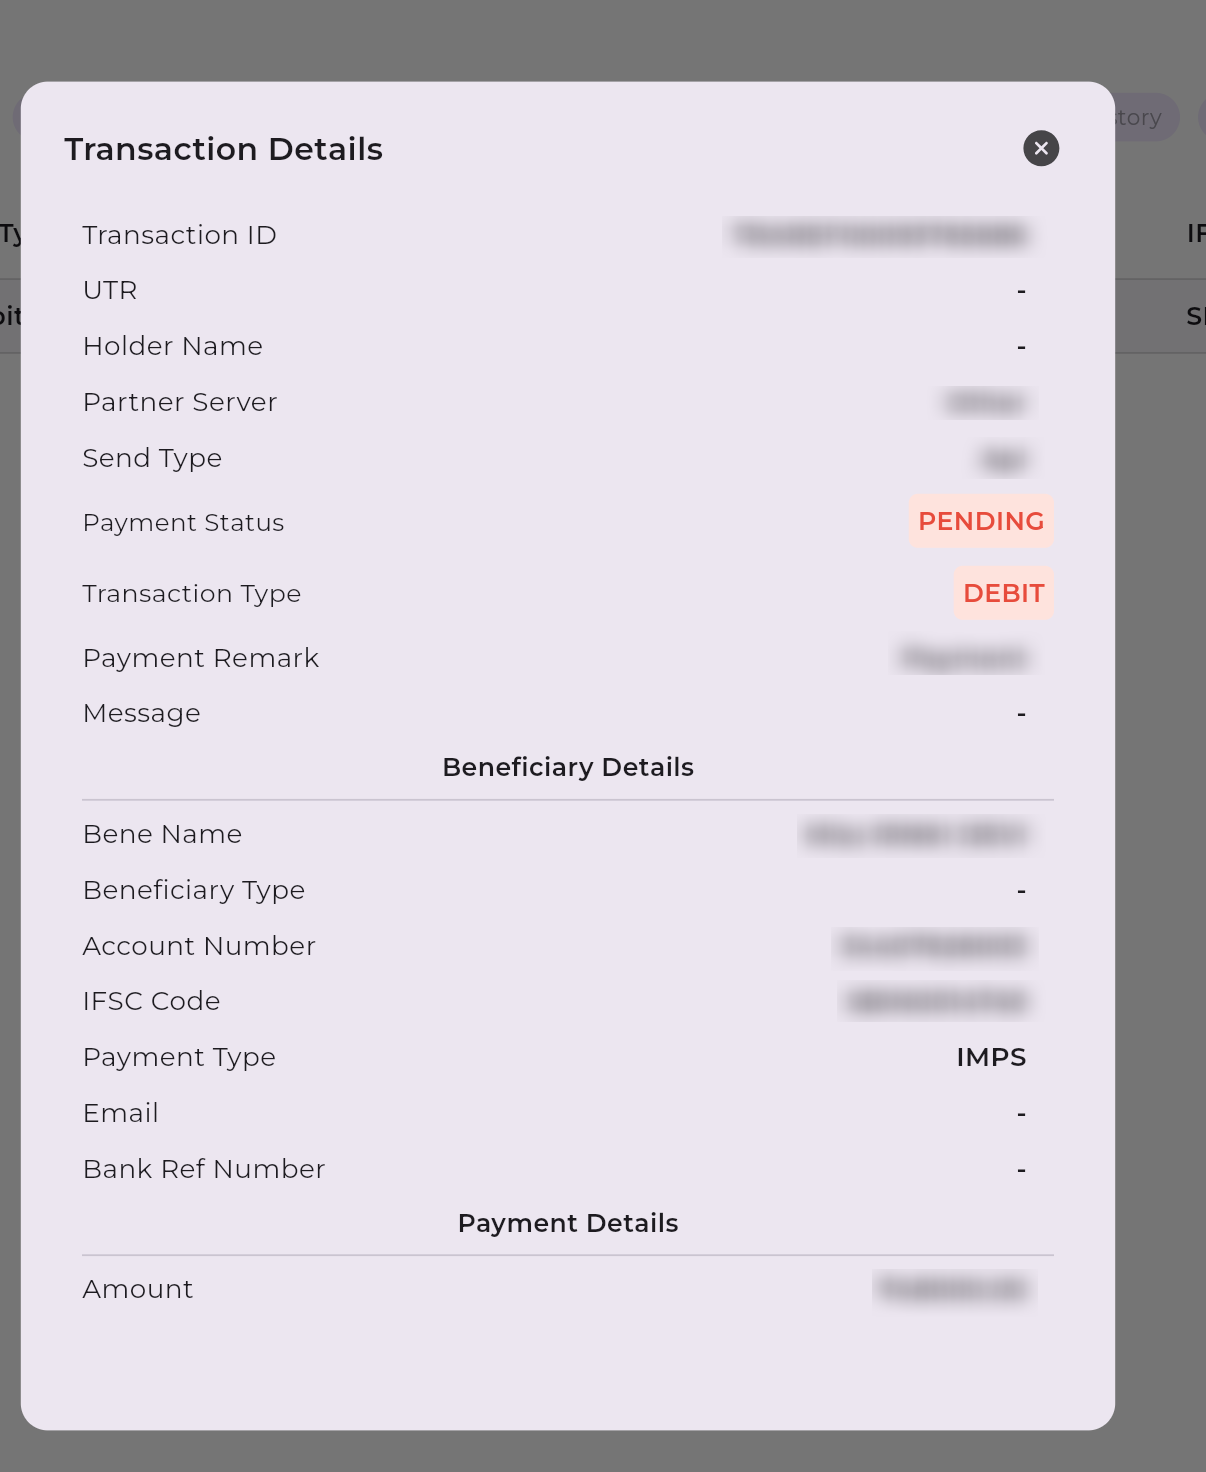
Task: Click the Transaction Details heading
Action: [x=223, y=149]
